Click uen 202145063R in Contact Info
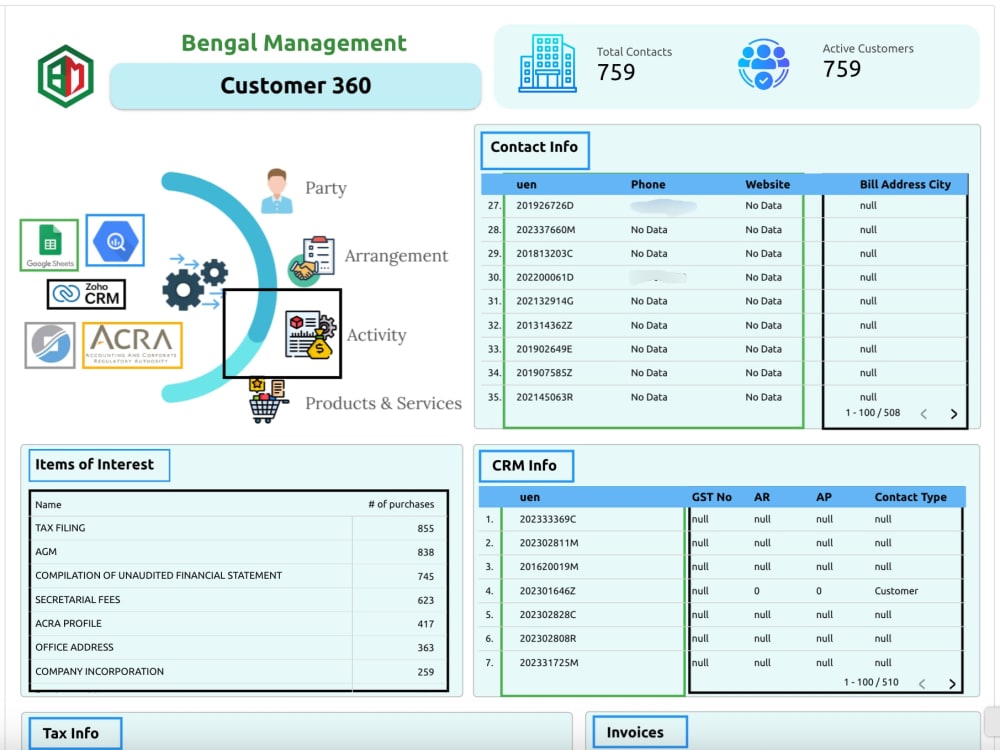 point(544,397)
